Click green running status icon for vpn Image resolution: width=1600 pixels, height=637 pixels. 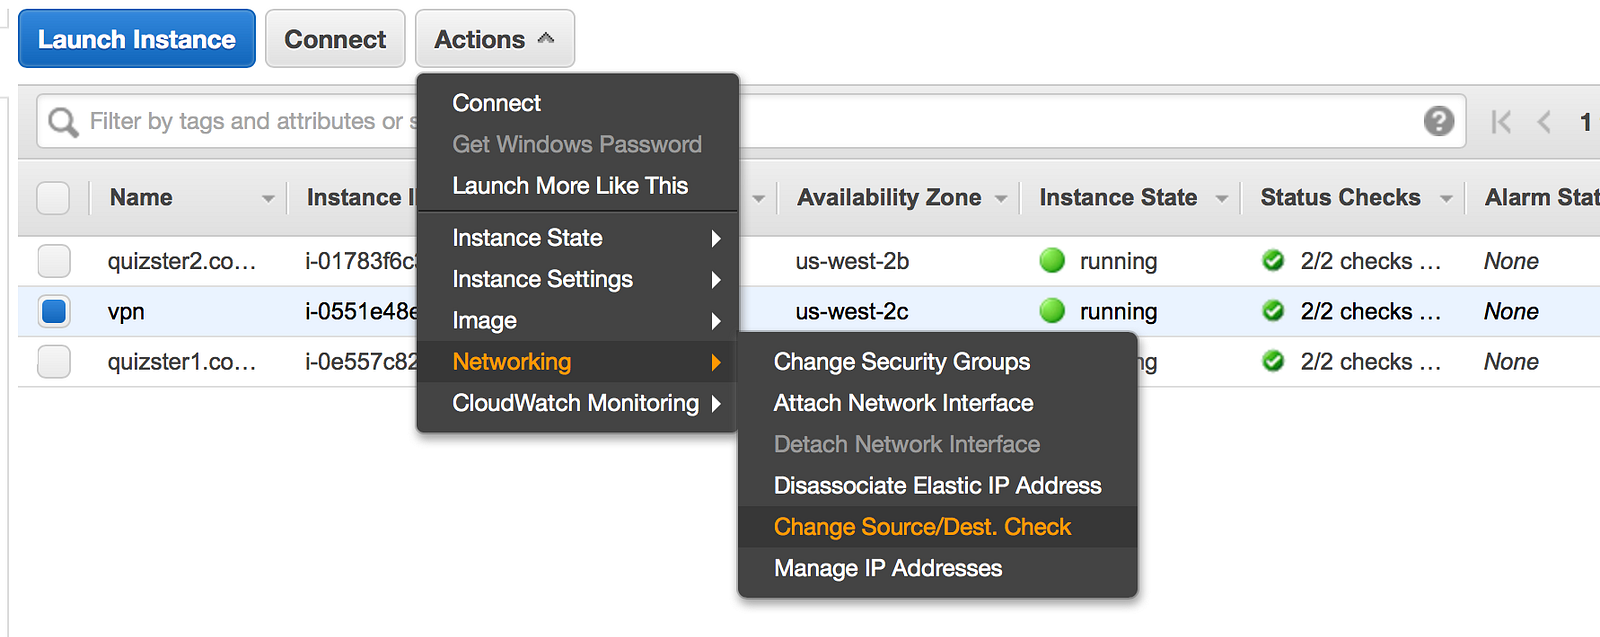tap(1052, 311)
